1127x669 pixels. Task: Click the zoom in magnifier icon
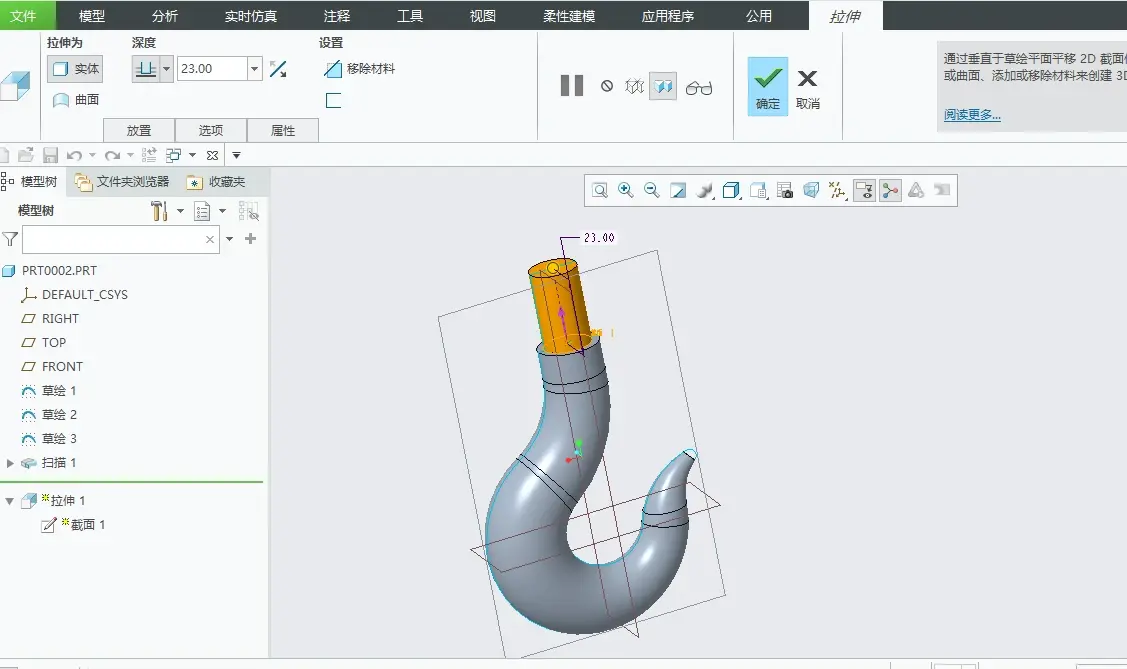pyautogui.click(x=625, y=190)
